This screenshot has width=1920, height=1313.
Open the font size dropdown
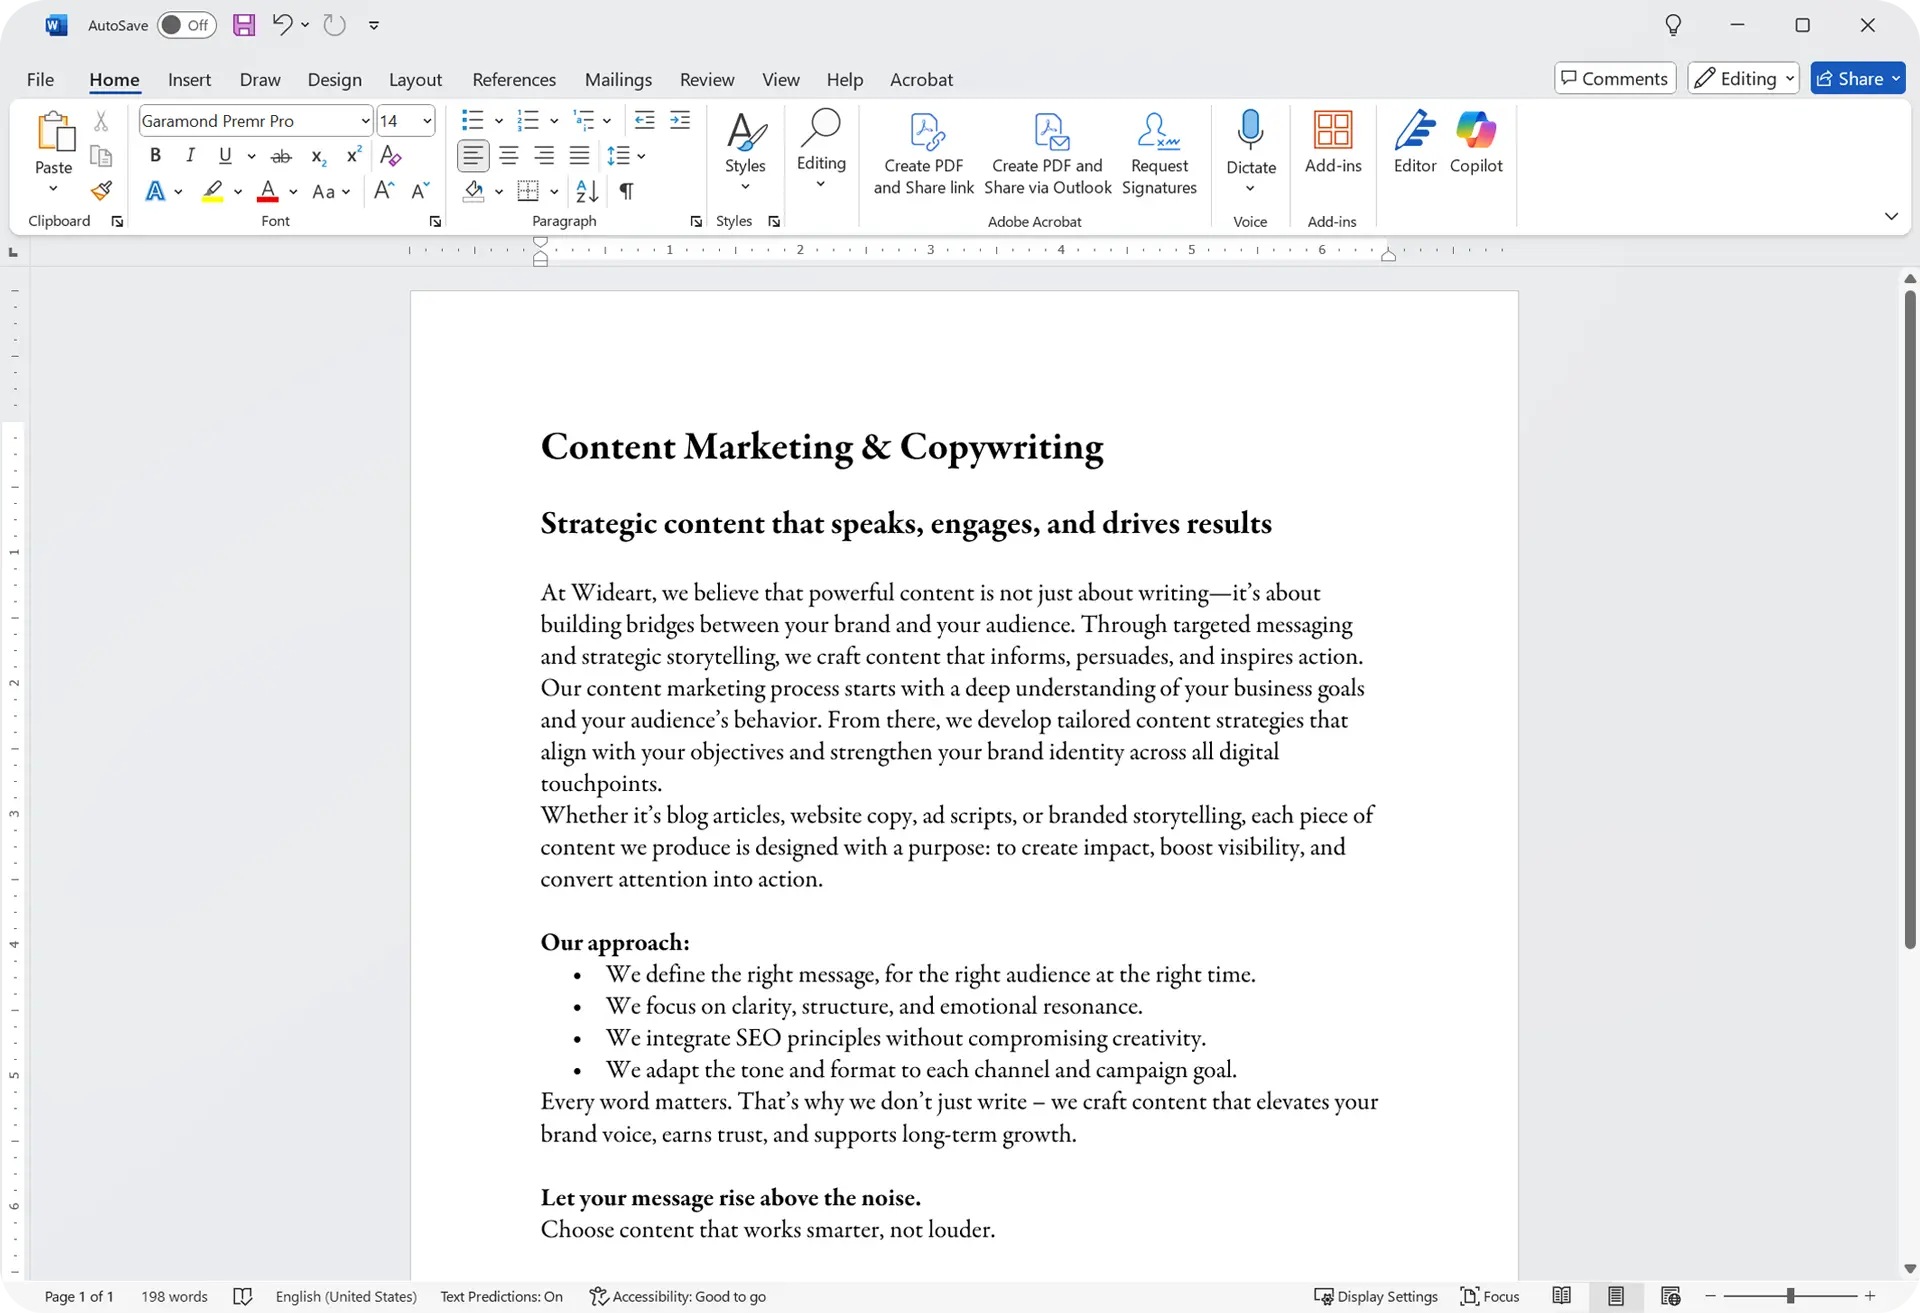(x=427, y=121)
